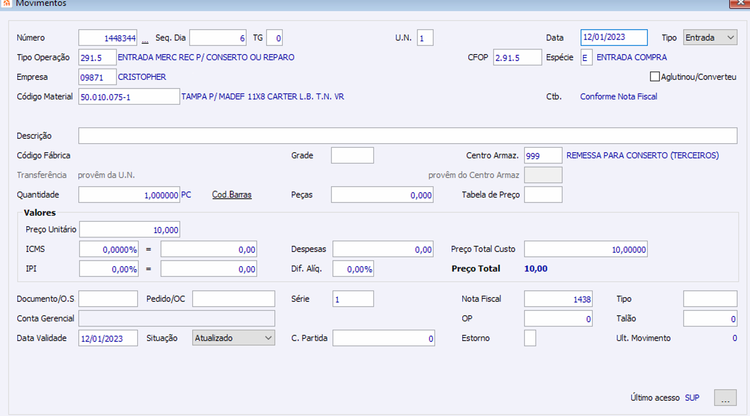Edit the Data Validade field

(x=108, y=338)
